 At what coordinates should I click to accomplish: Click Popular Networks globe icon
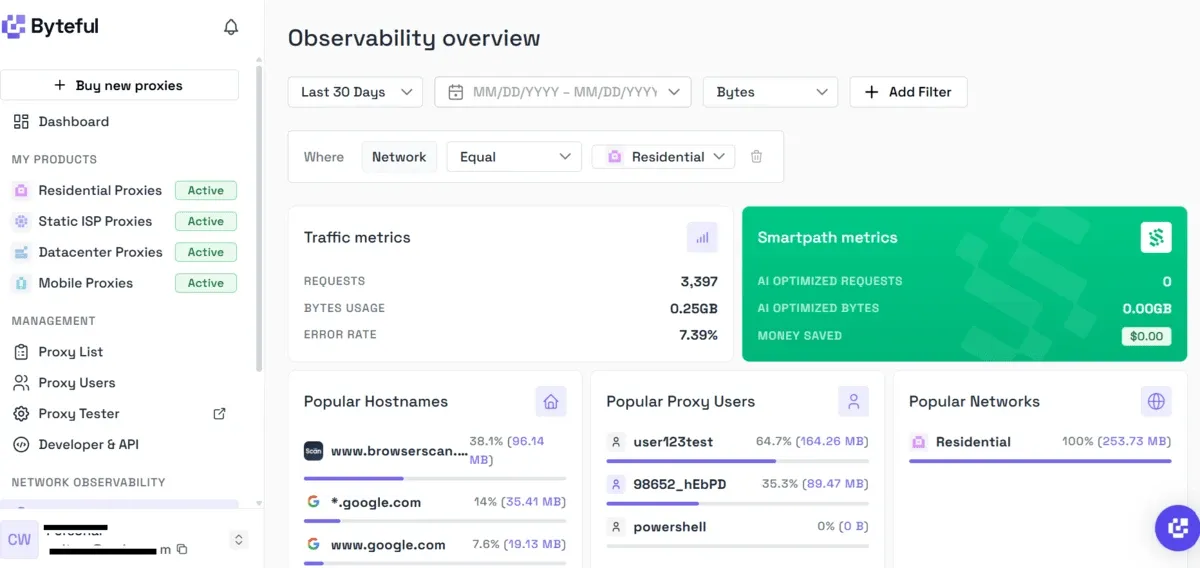click(1156, 402)
